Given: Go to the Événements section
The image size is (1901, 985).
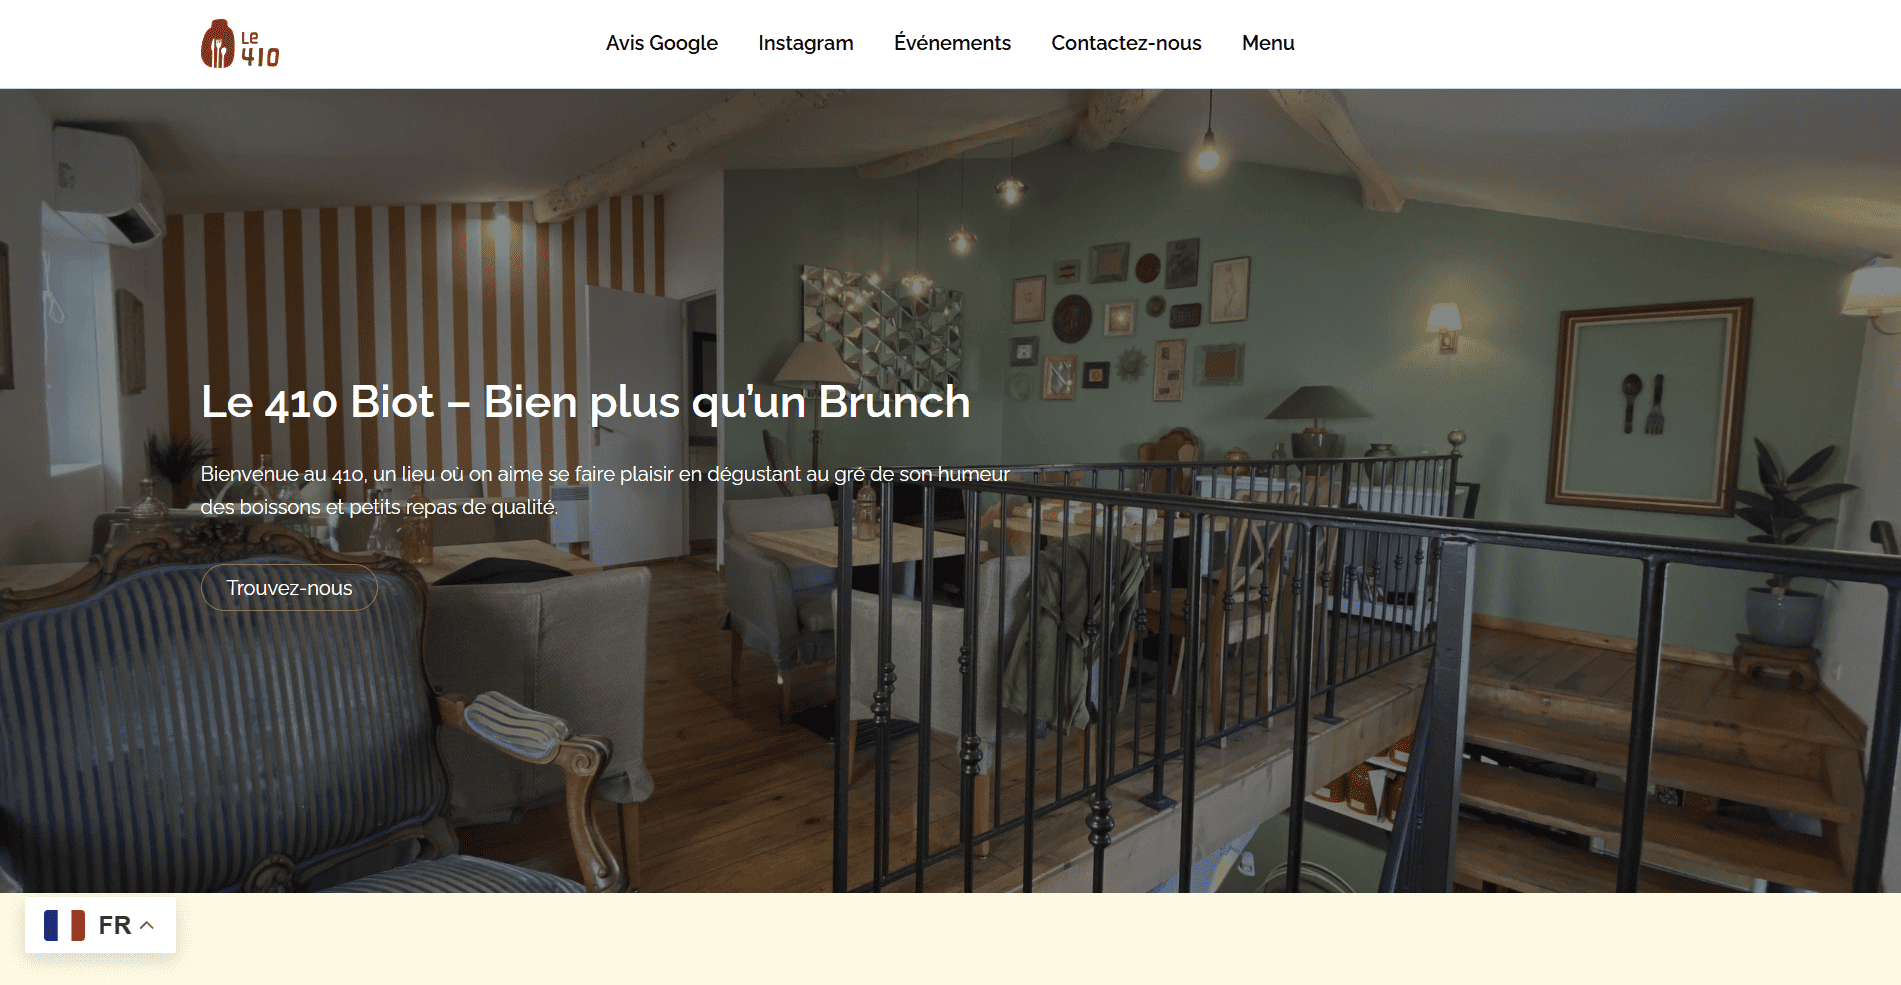Looking at the screenshot, I should [x=952, y=43].
